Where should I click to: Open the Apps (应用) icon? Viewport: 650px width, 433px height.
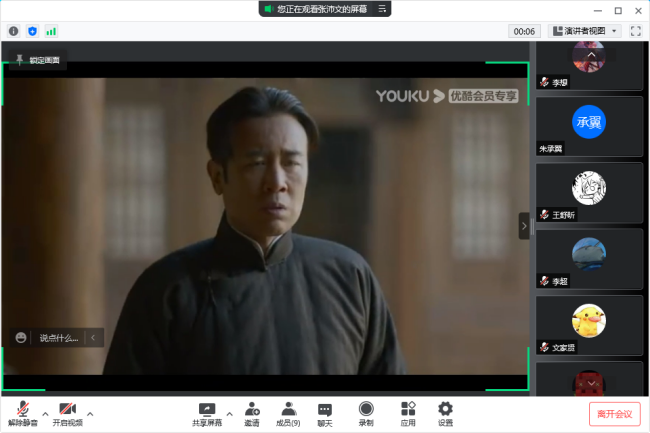pos(408,410)
